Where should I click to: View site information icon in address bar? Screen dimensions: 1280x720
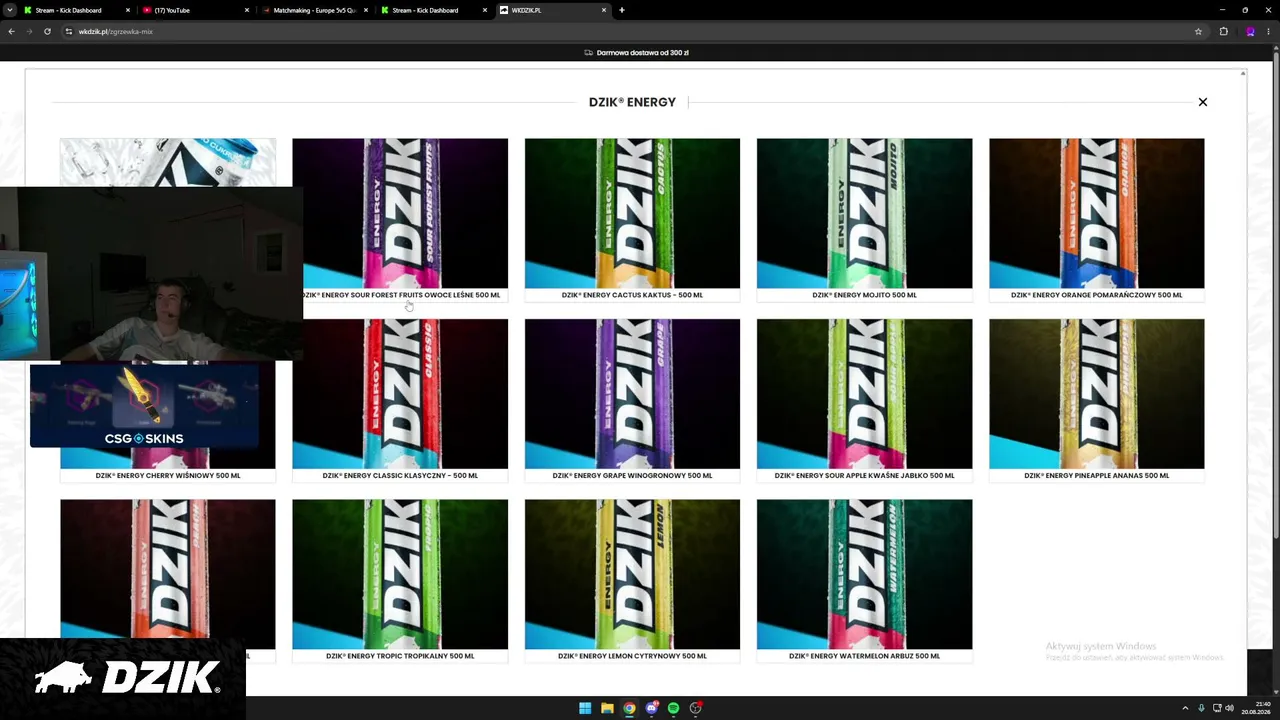69,31
